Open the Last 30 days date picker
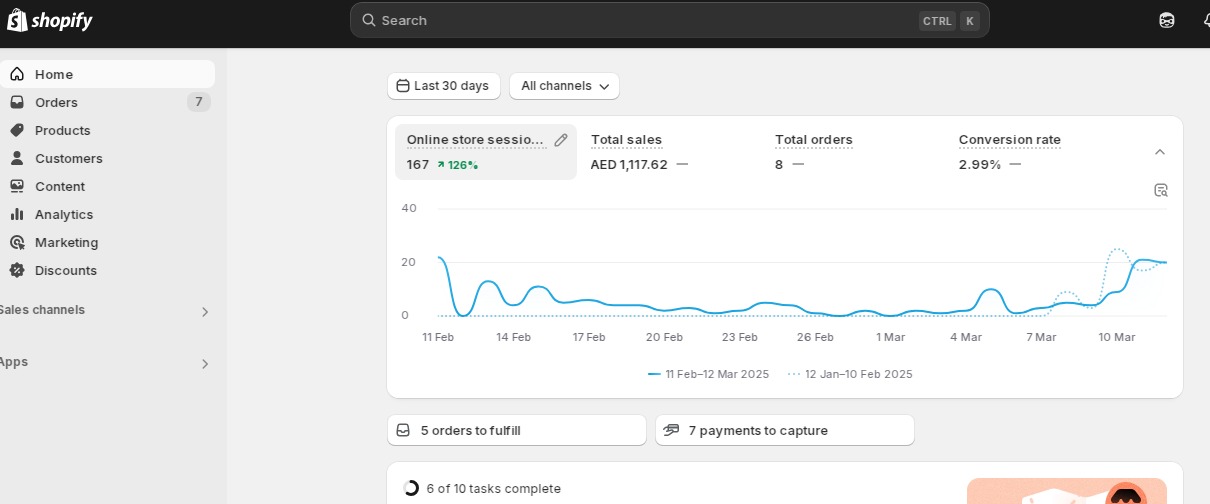 (x=443, y=86)
